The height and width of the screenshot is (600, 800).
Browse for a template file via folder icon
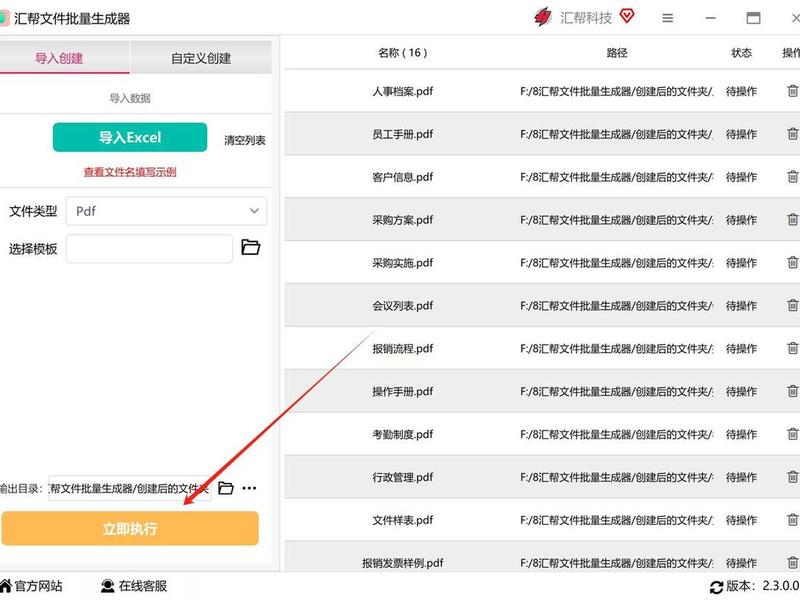(x=251, y=247)
